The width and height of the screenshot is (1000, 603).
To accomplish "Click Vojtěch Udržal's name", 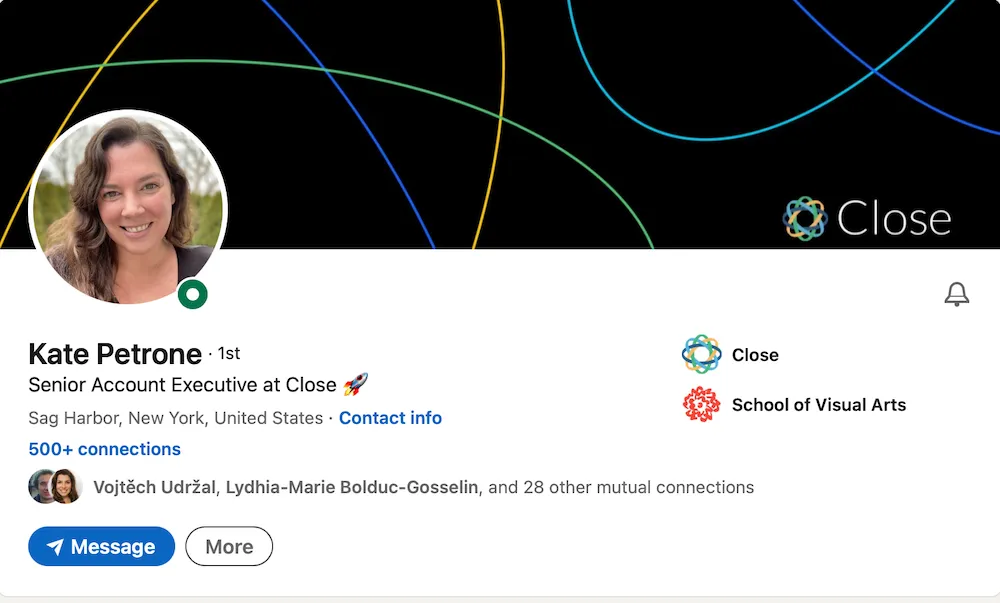I will [x=154, y=488].
